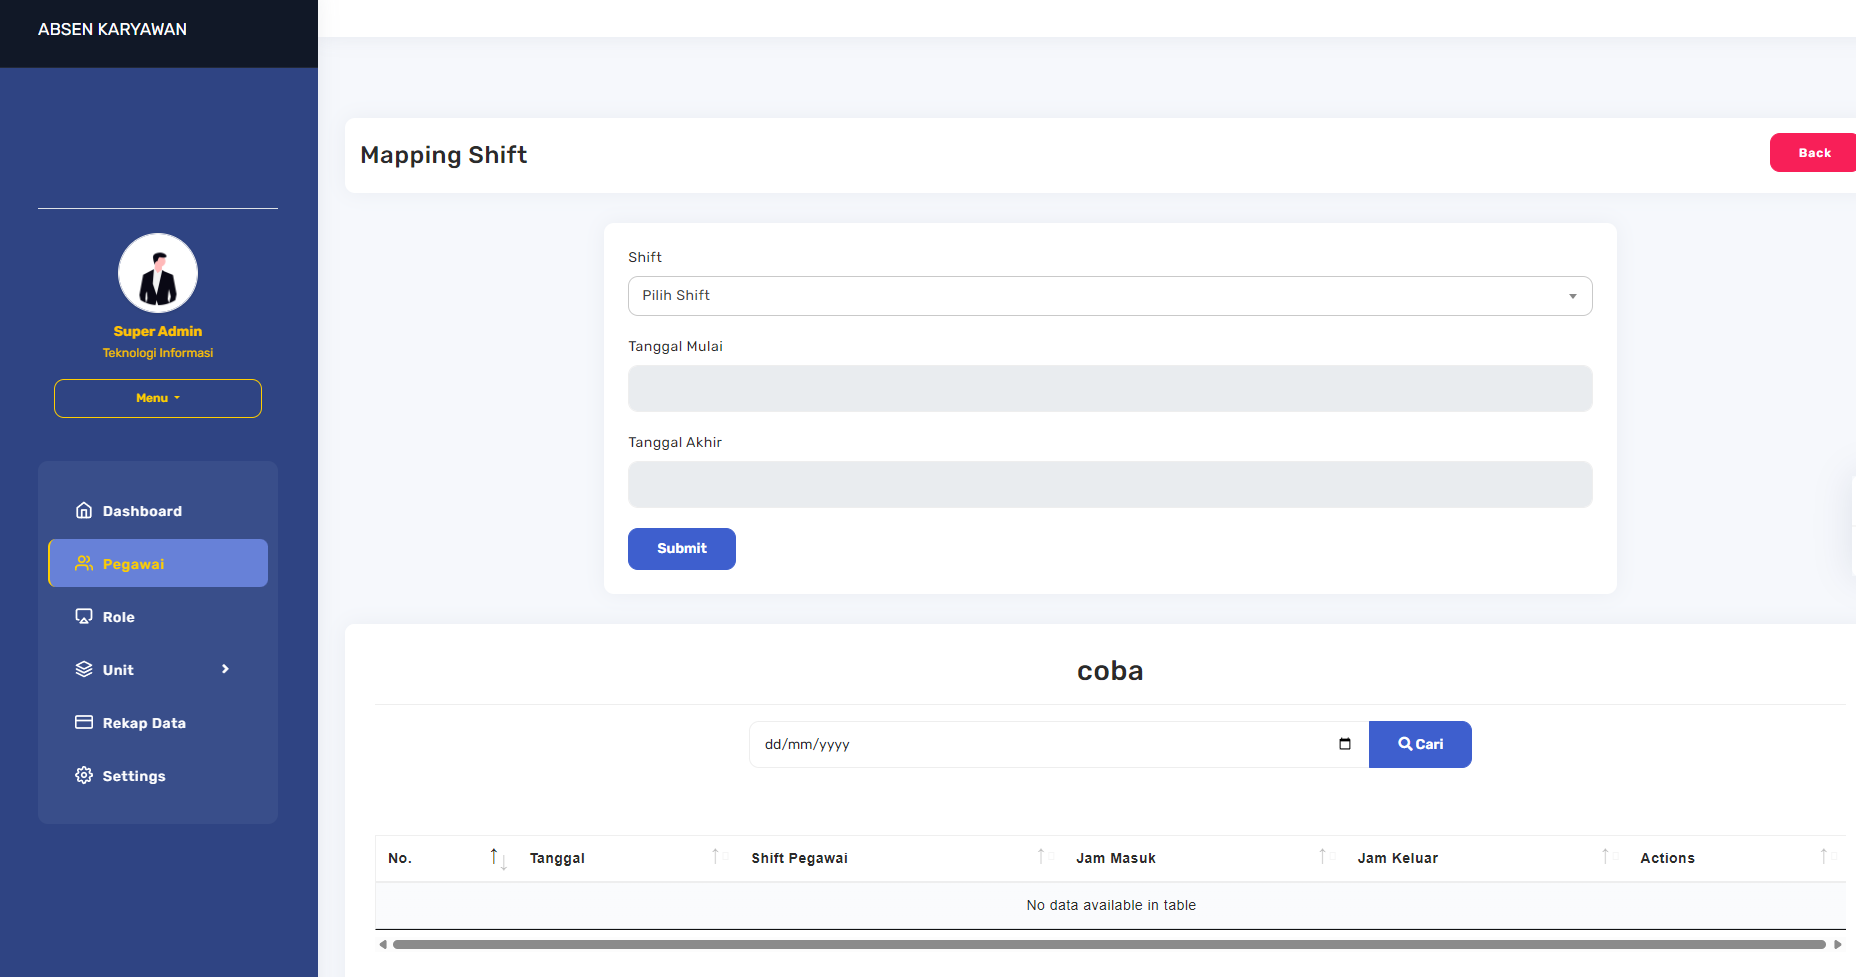The width and height of the screenshot is (1856, 977).
Task: Click the red Back button
Action: (x=1813, y=153)
